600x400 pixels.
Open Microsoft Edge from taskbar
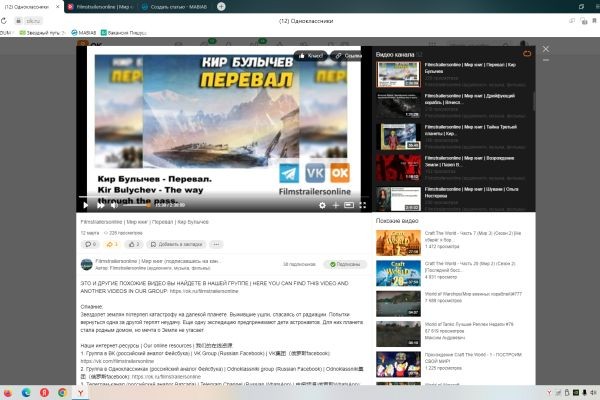tap(26, 393)
